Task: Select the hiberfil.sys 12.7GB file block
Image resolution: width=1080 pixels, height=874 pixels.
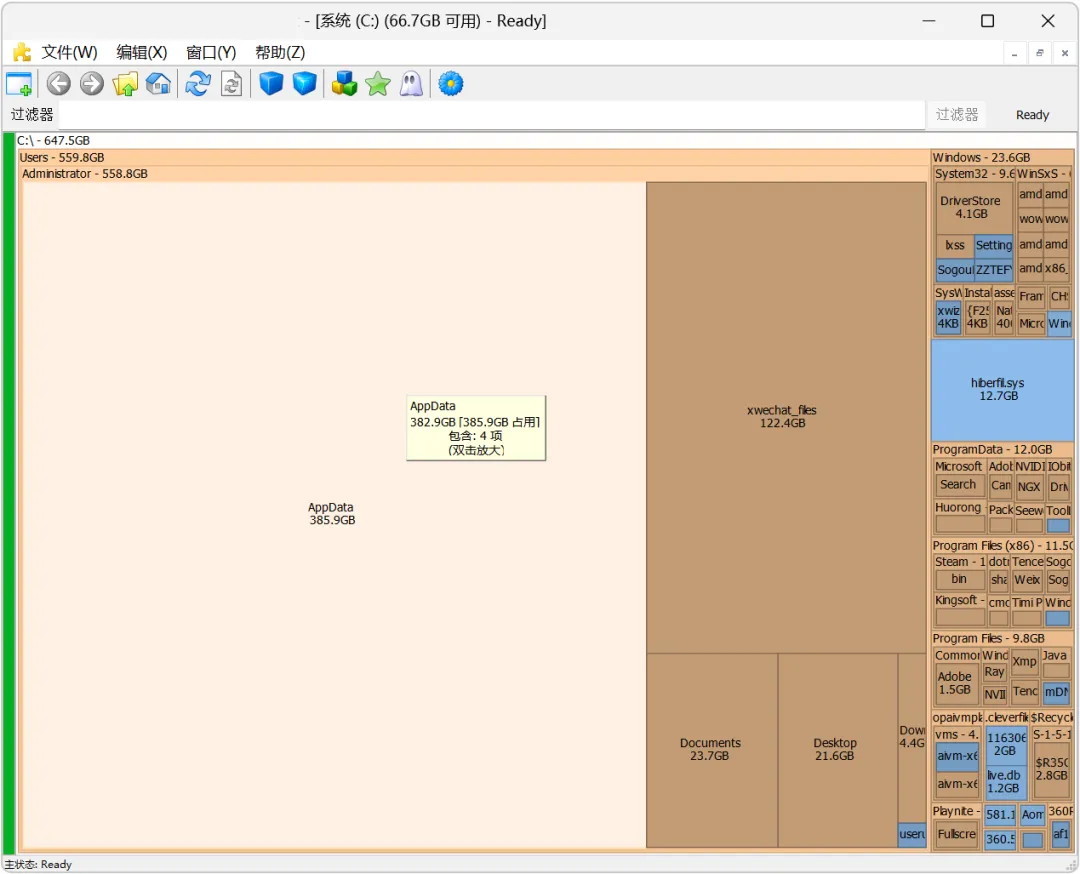Action: click(1002, 390)
